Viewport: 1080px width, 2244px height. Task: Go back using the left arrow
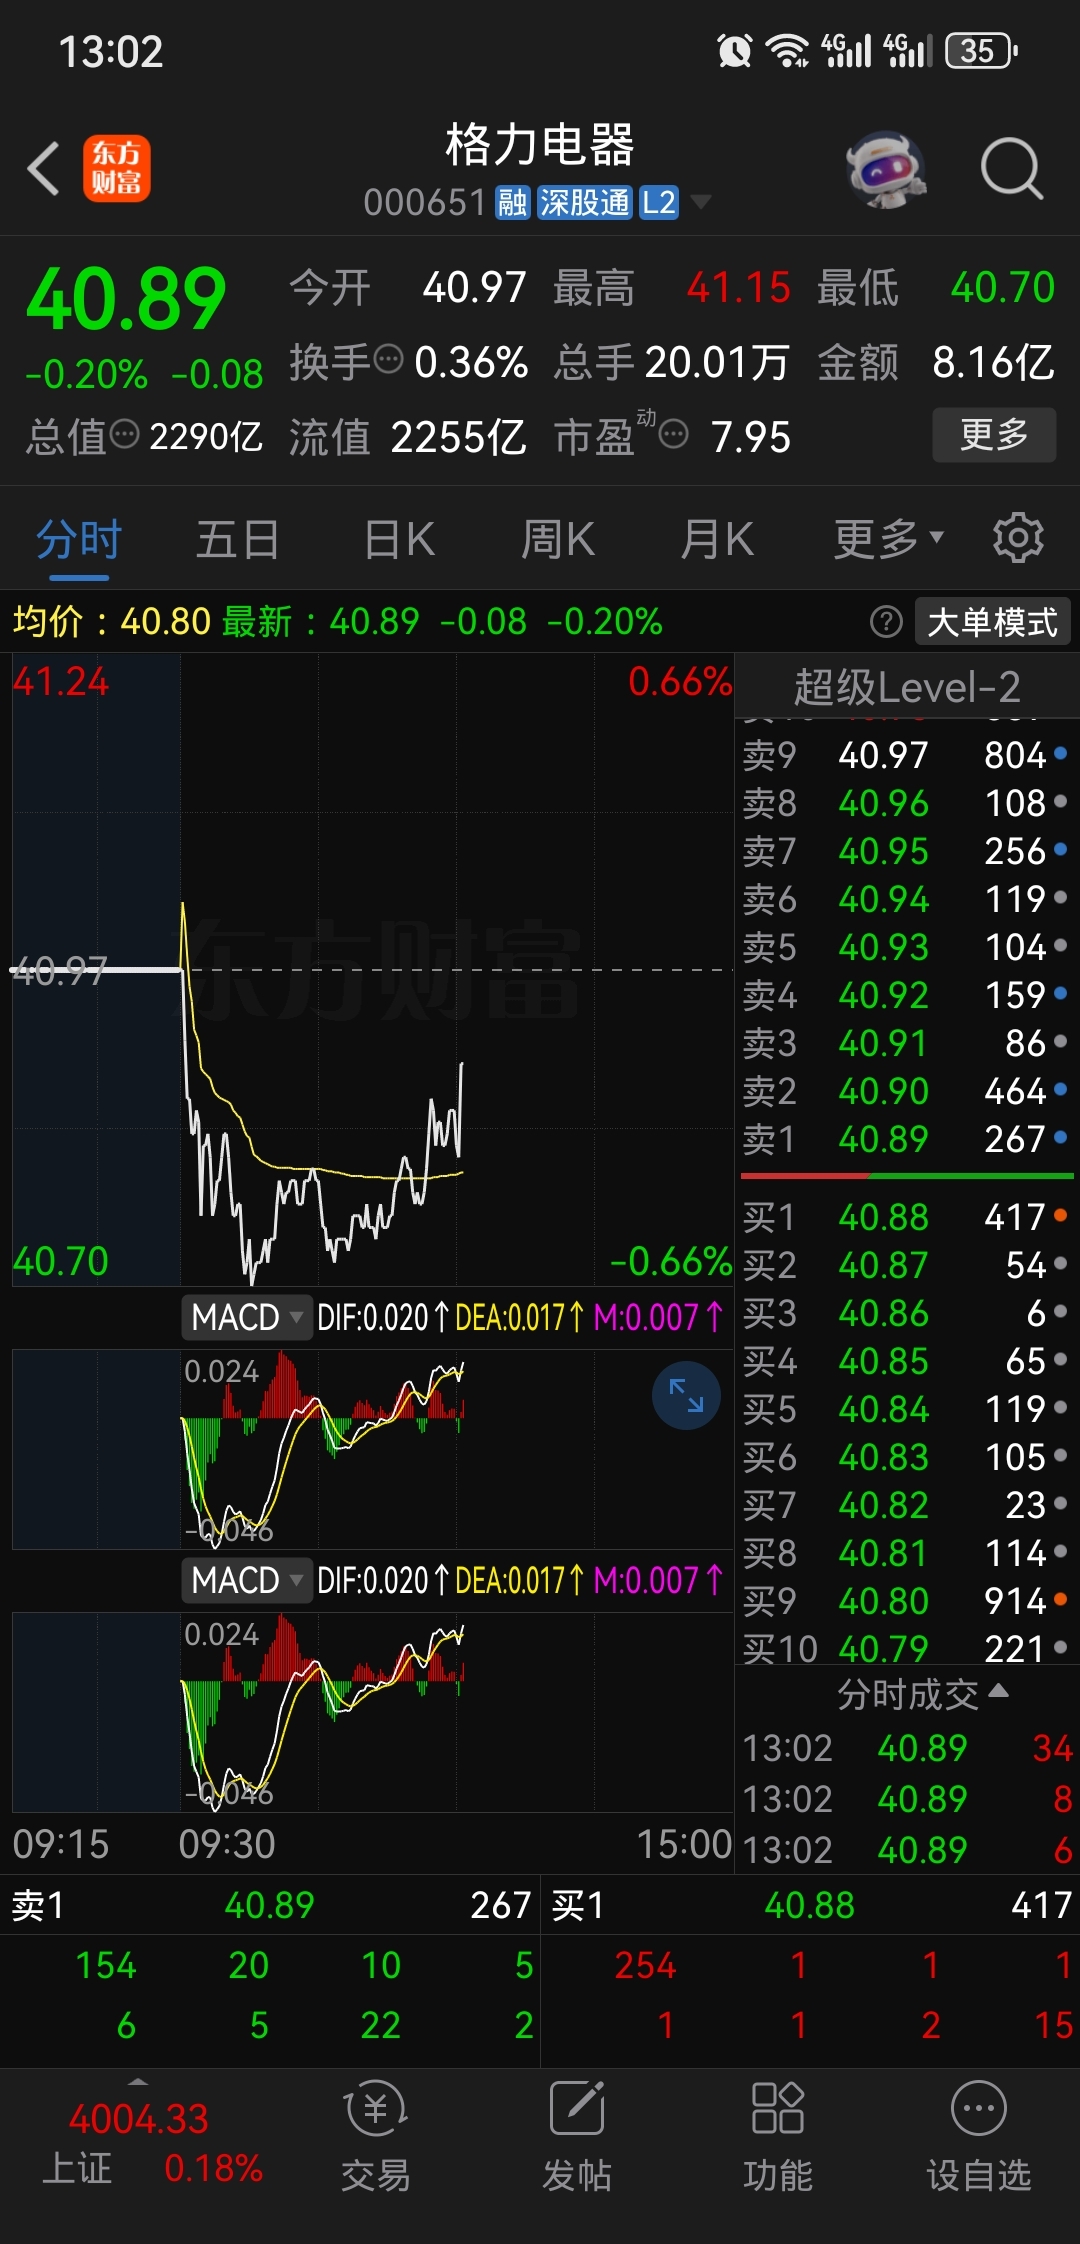tap(44, 168)
